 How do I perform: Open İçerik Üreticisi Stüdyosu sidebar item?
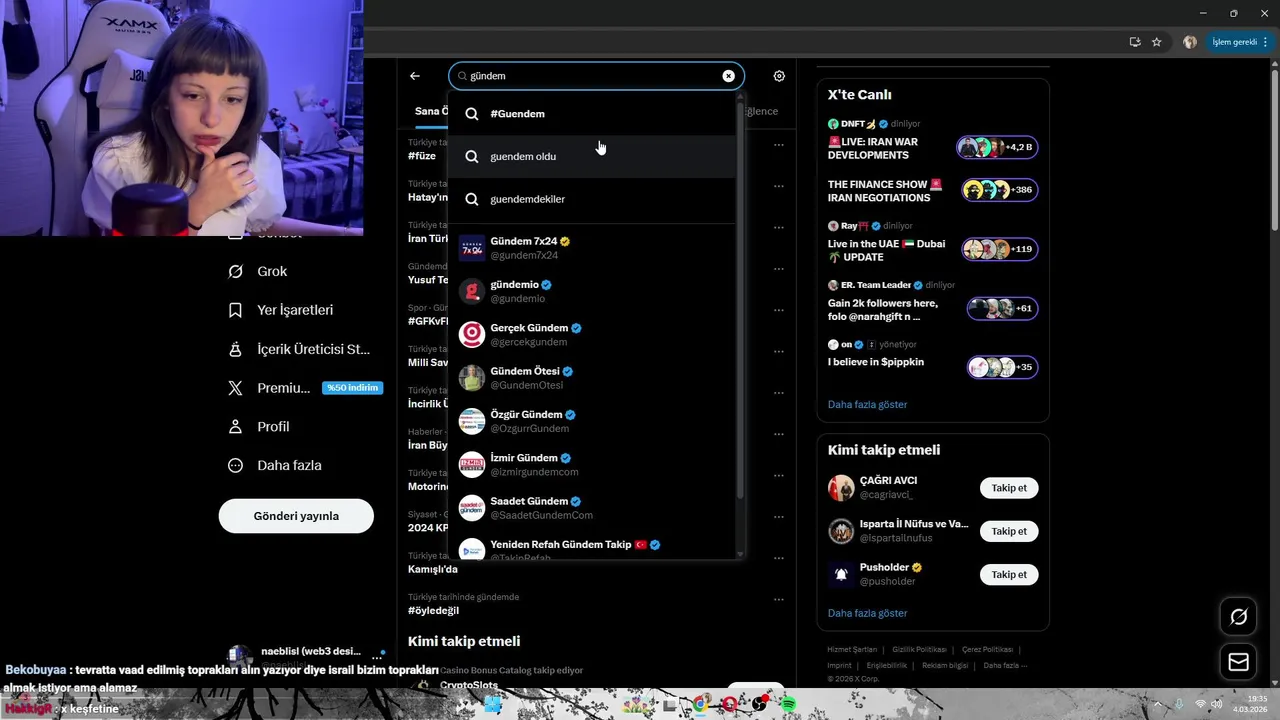tap(299, 349)
